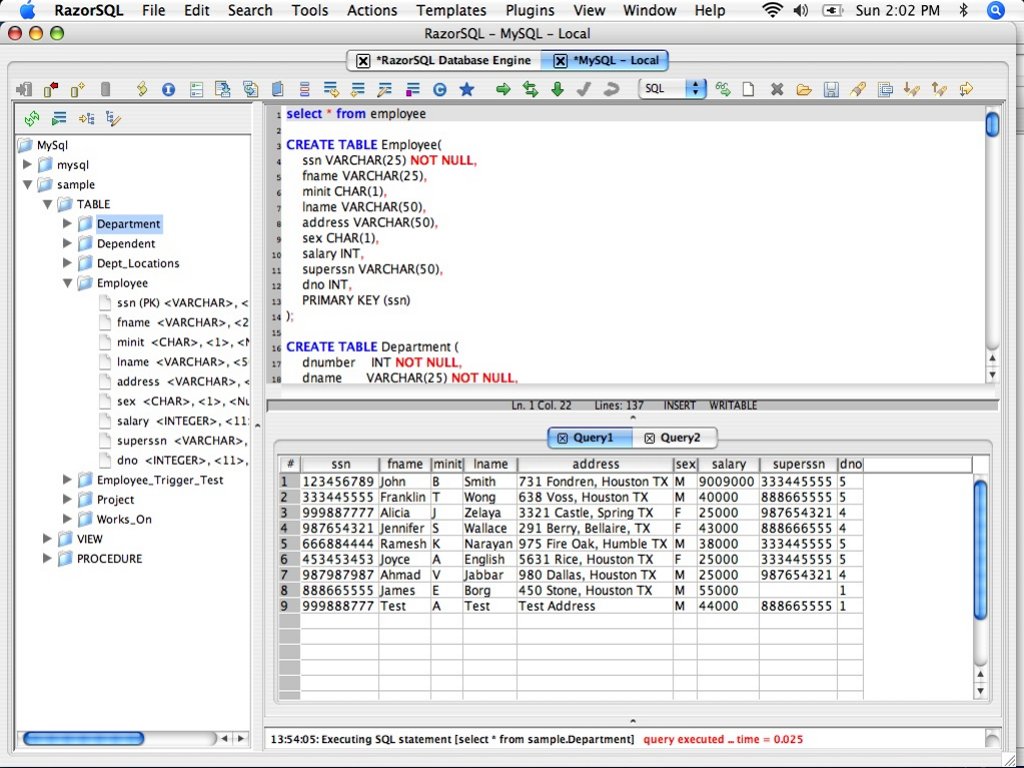This screenshot has width=1024, height=768.
Task: Select Dept_Locations table in the tree
Action: click(x=138, y=263)
